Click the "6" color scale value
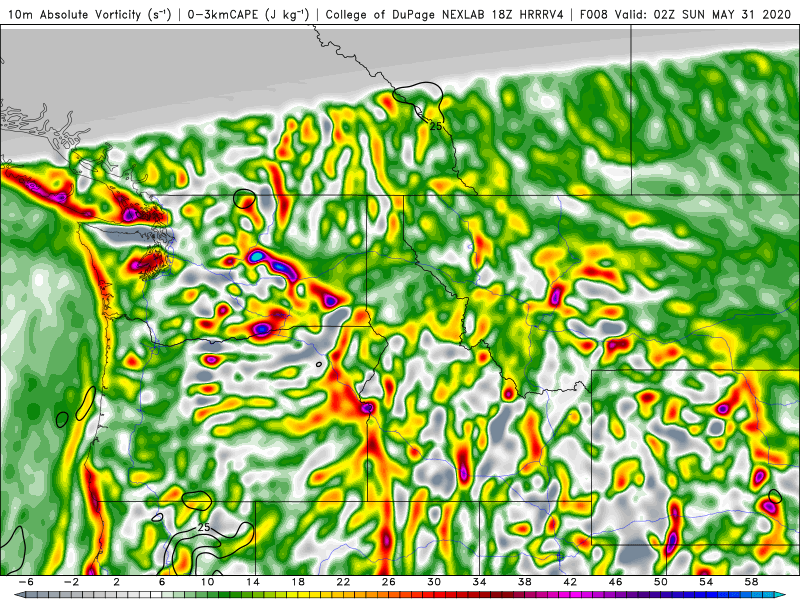800x600 pixels. pyautogui.click(x=162, y=582)
